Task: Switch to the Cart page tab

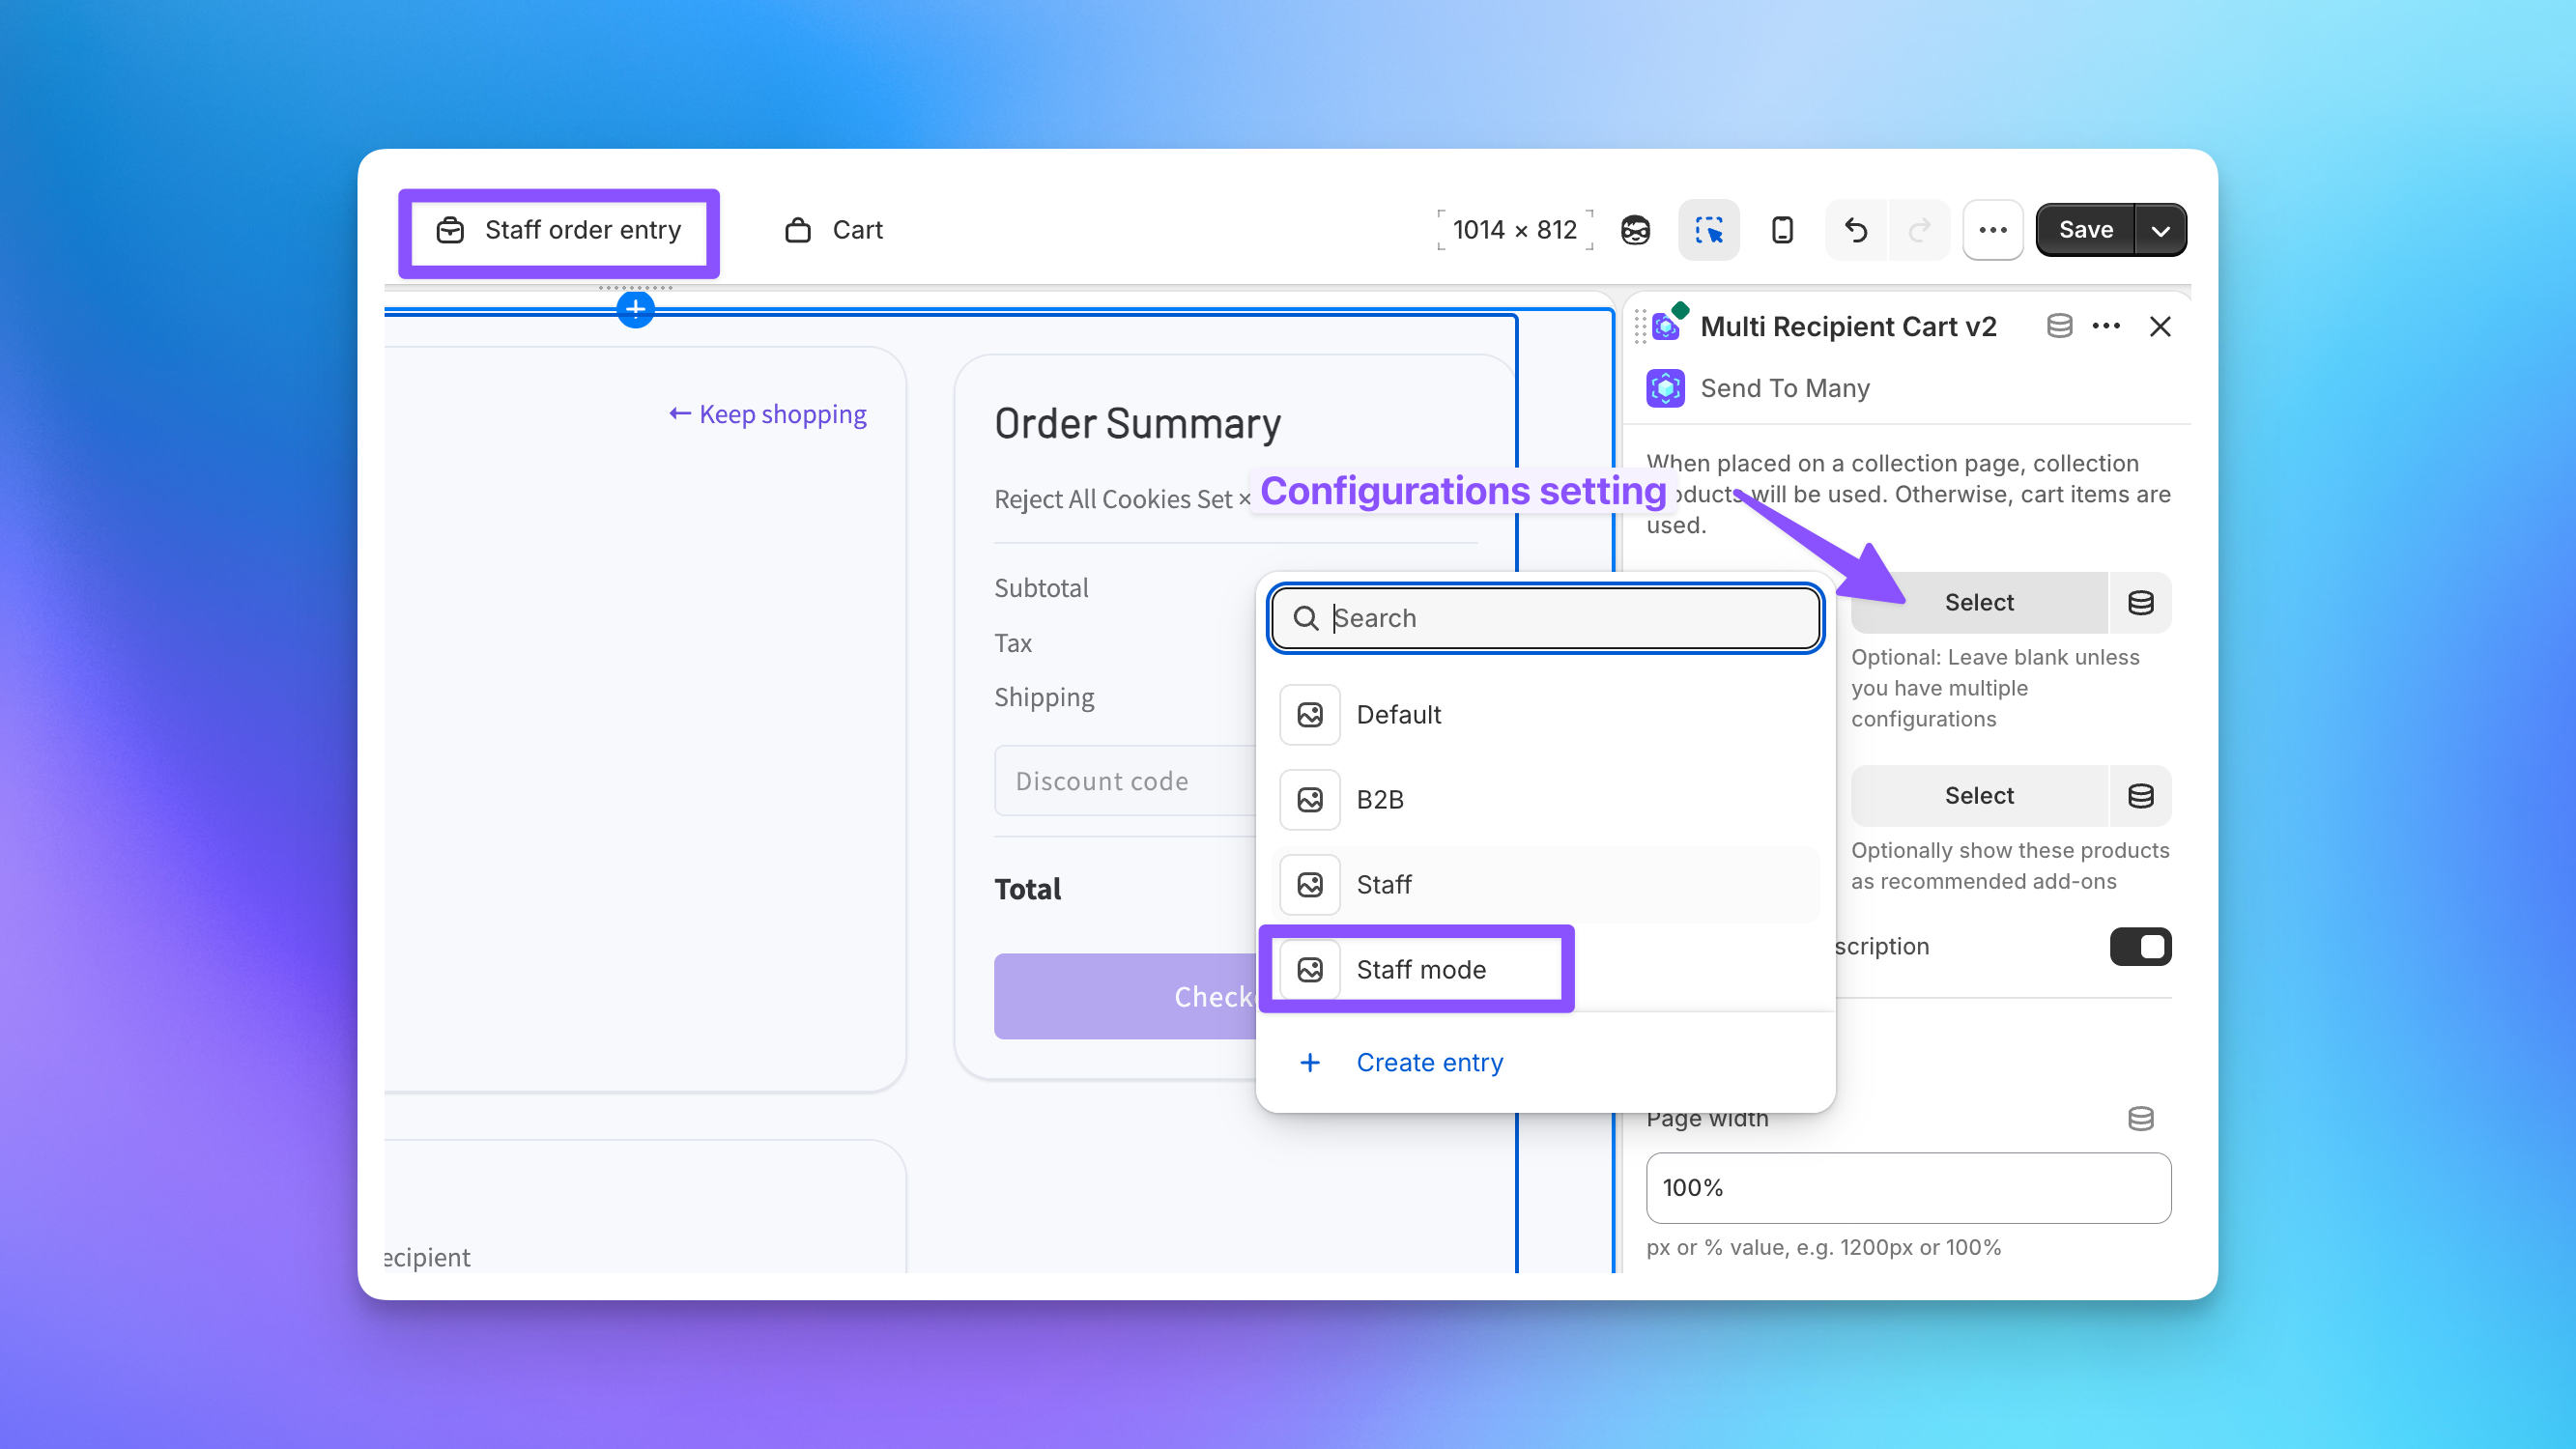Action: [x=834, y=230]
